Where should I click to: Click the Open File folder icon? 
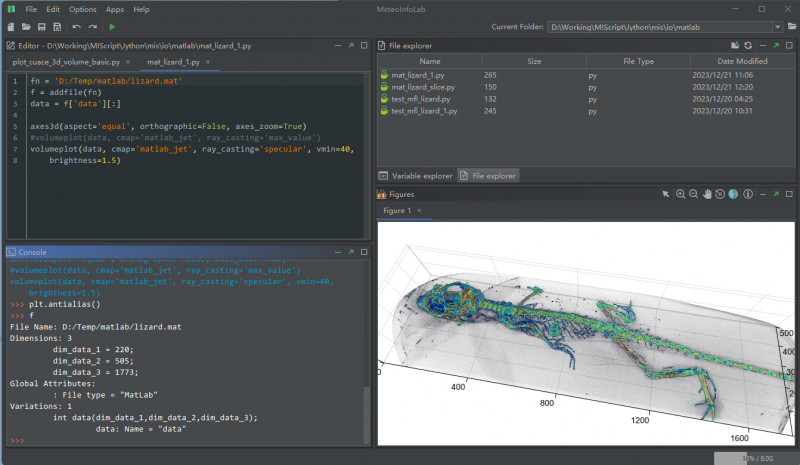[x=25, y=26]
